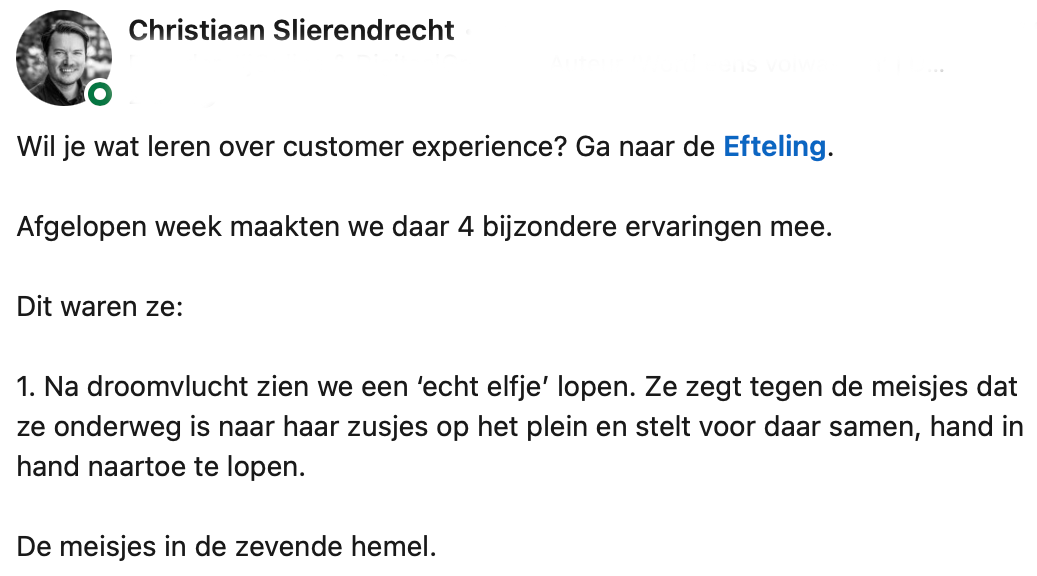The image size is (1037, 576).
Task: Click the line 'Dit waren ze:'
Action: 100,307
